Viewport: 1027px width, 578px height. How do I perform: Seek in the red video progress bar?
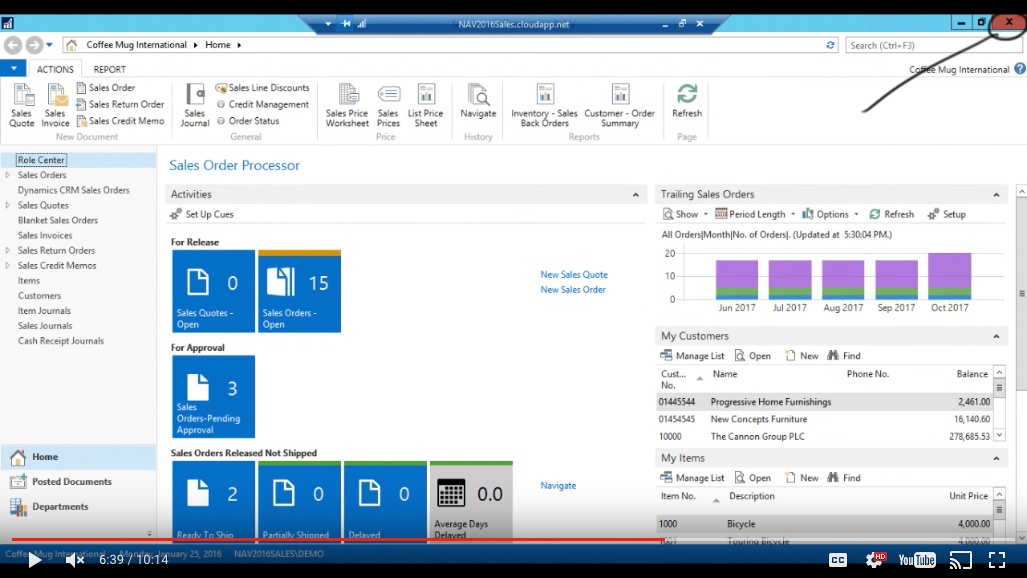click(x=337, y=540)
